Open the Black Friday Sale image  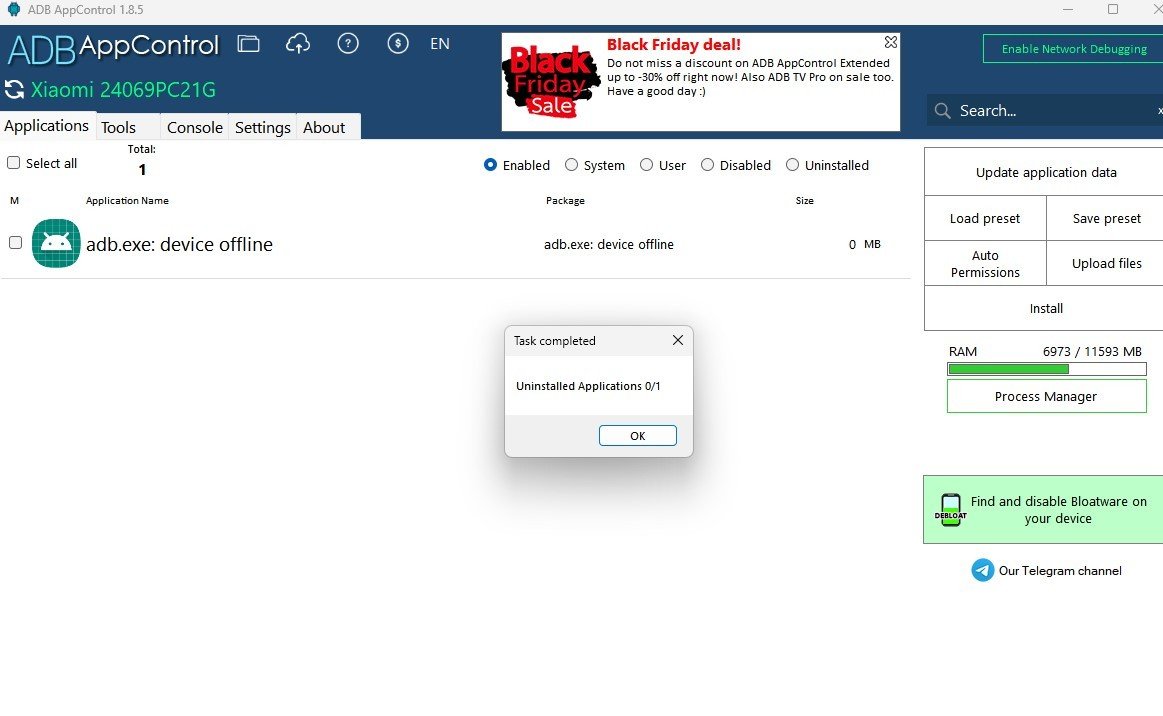[551, 81]
